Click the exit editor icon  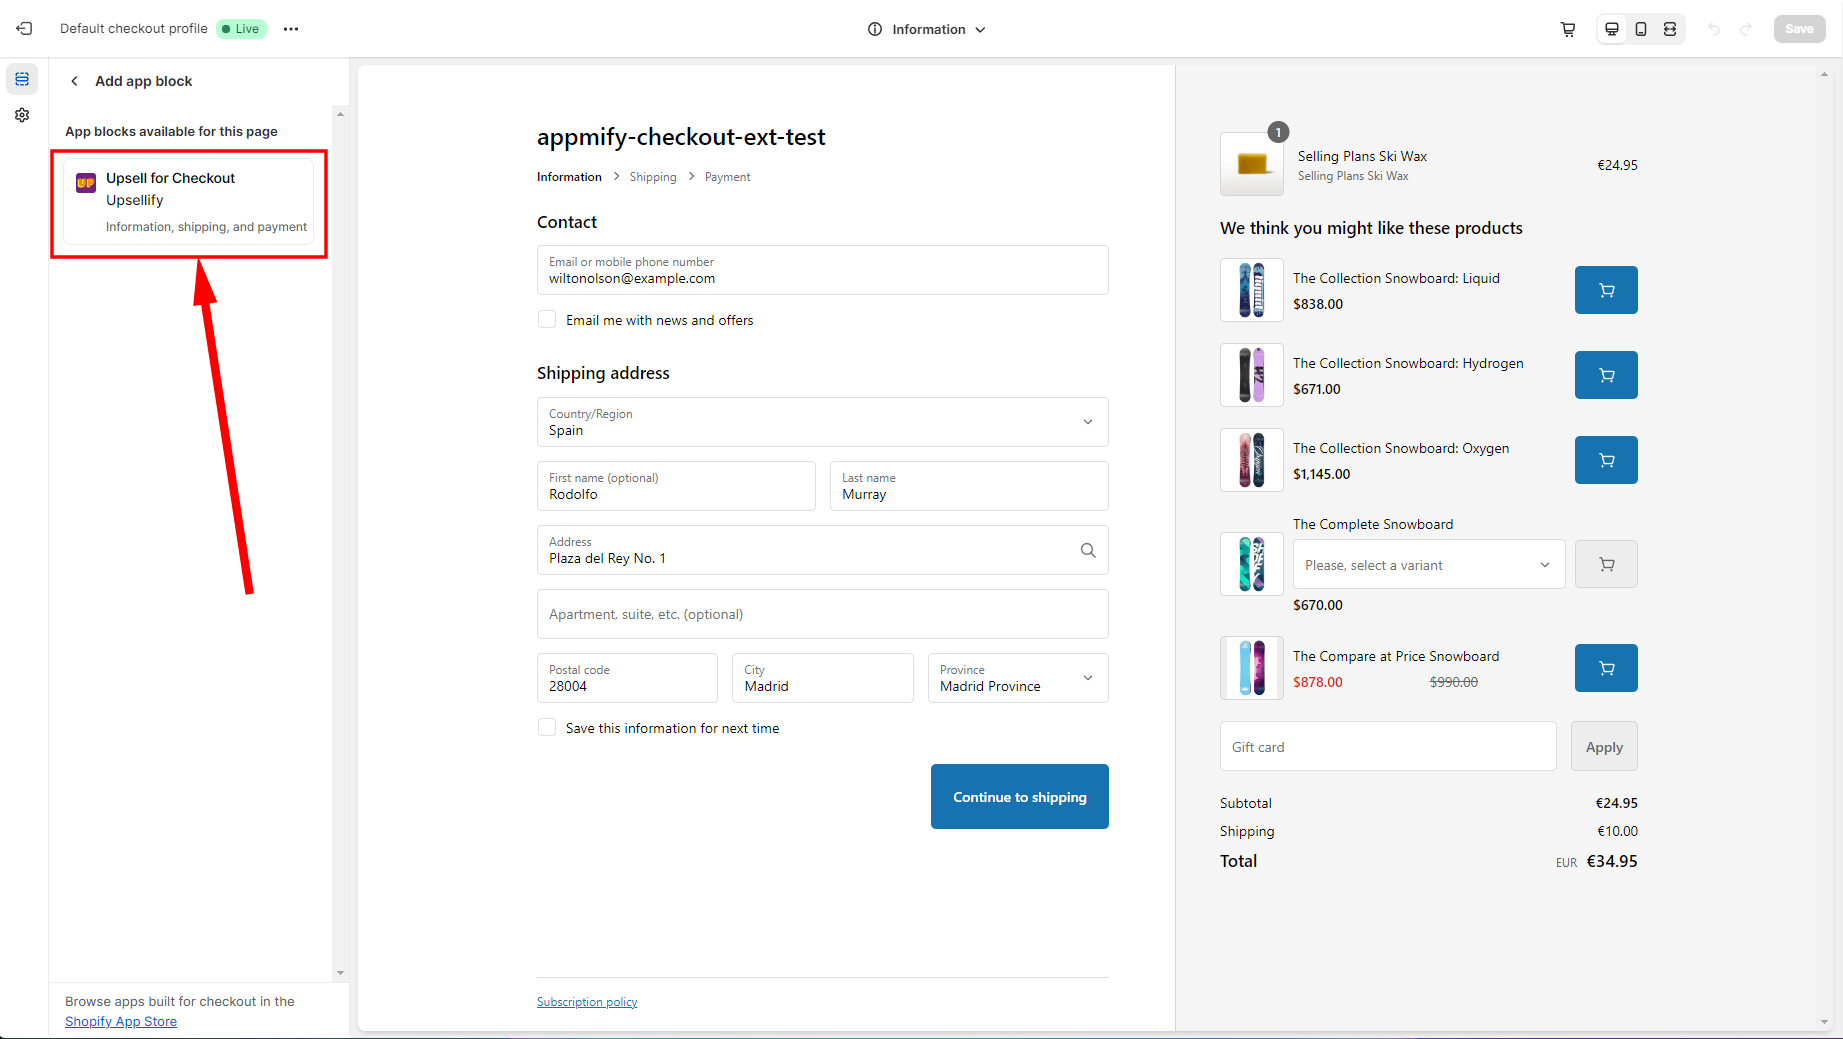click(x=24, y=29)
